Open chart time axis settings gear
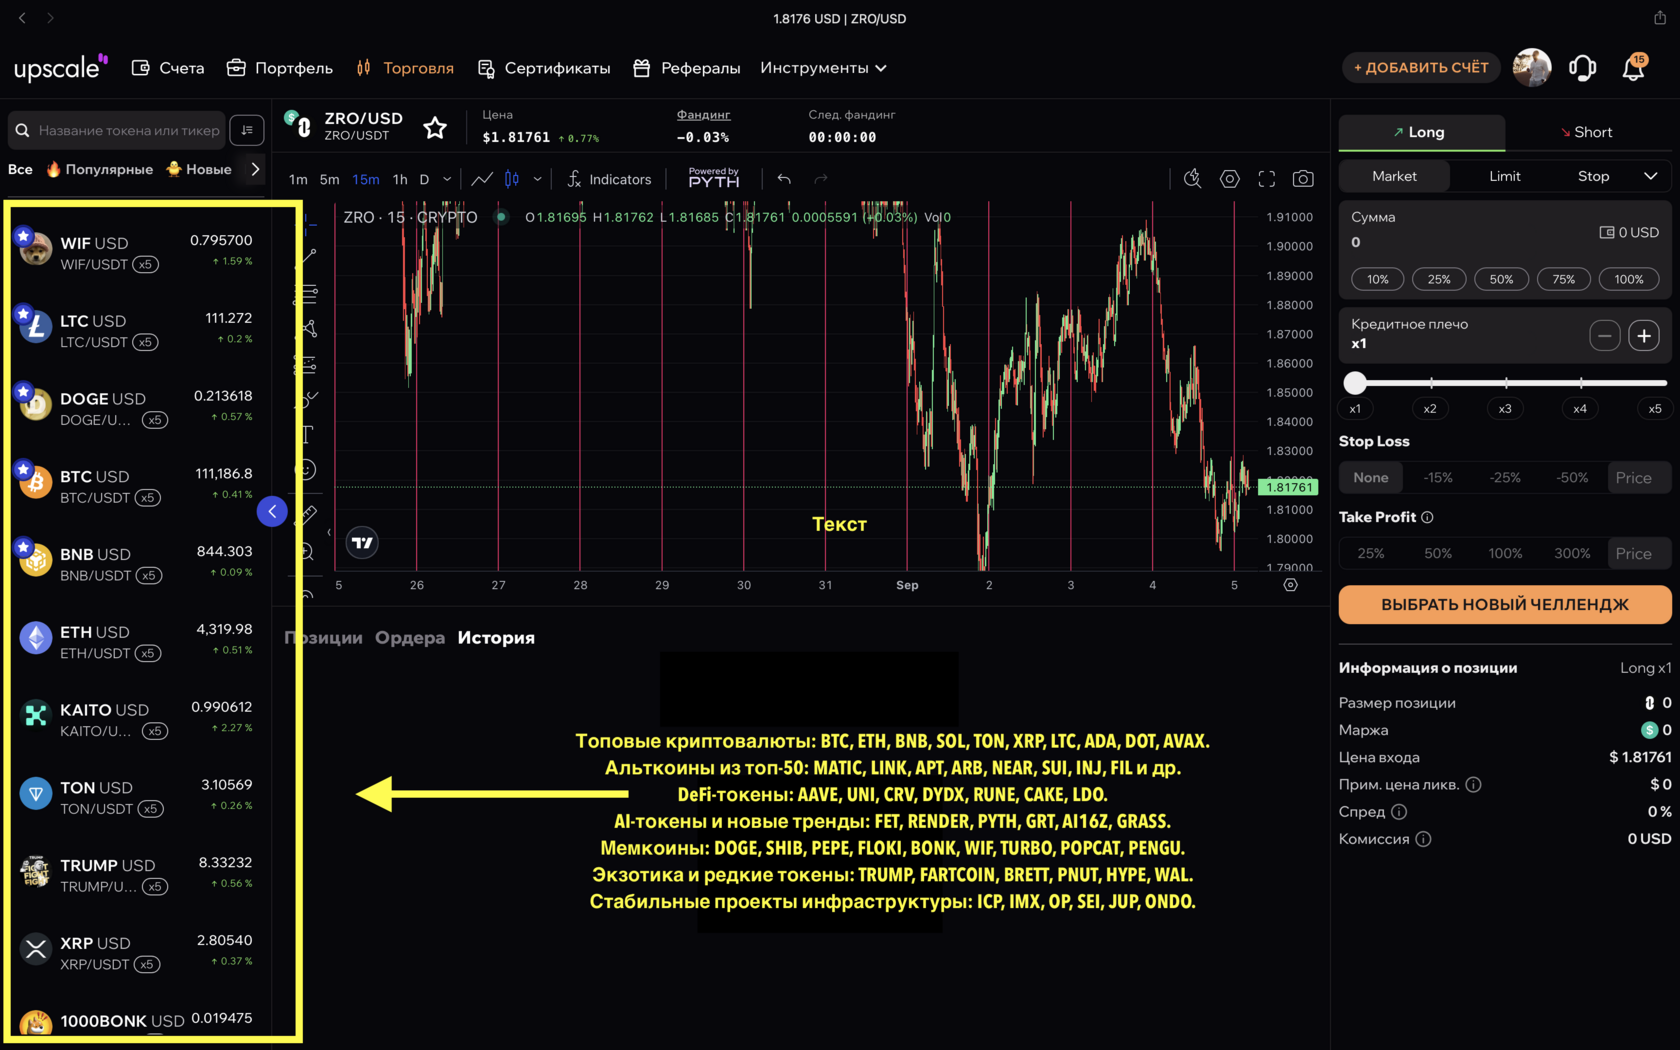The width and height of the screenshot is (1680, 1050). click(1291, 585)
